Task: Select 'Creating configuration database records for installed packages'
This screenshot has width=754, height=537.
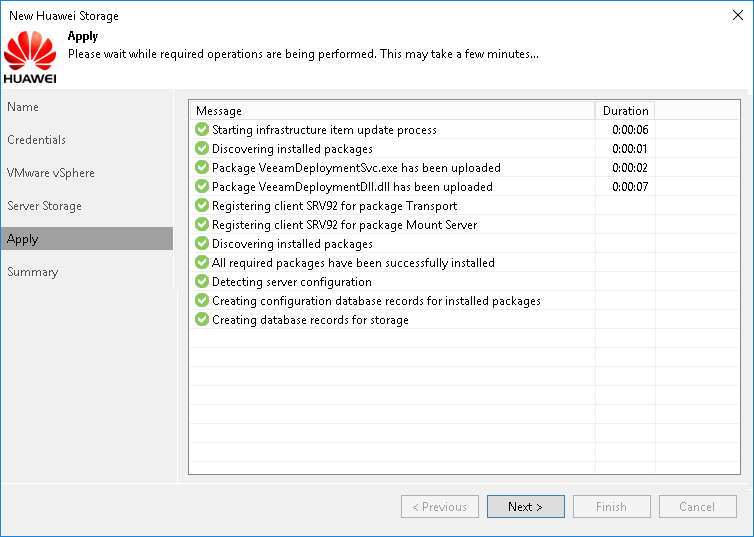Action: pyautogui.click(x=376, y=301)
